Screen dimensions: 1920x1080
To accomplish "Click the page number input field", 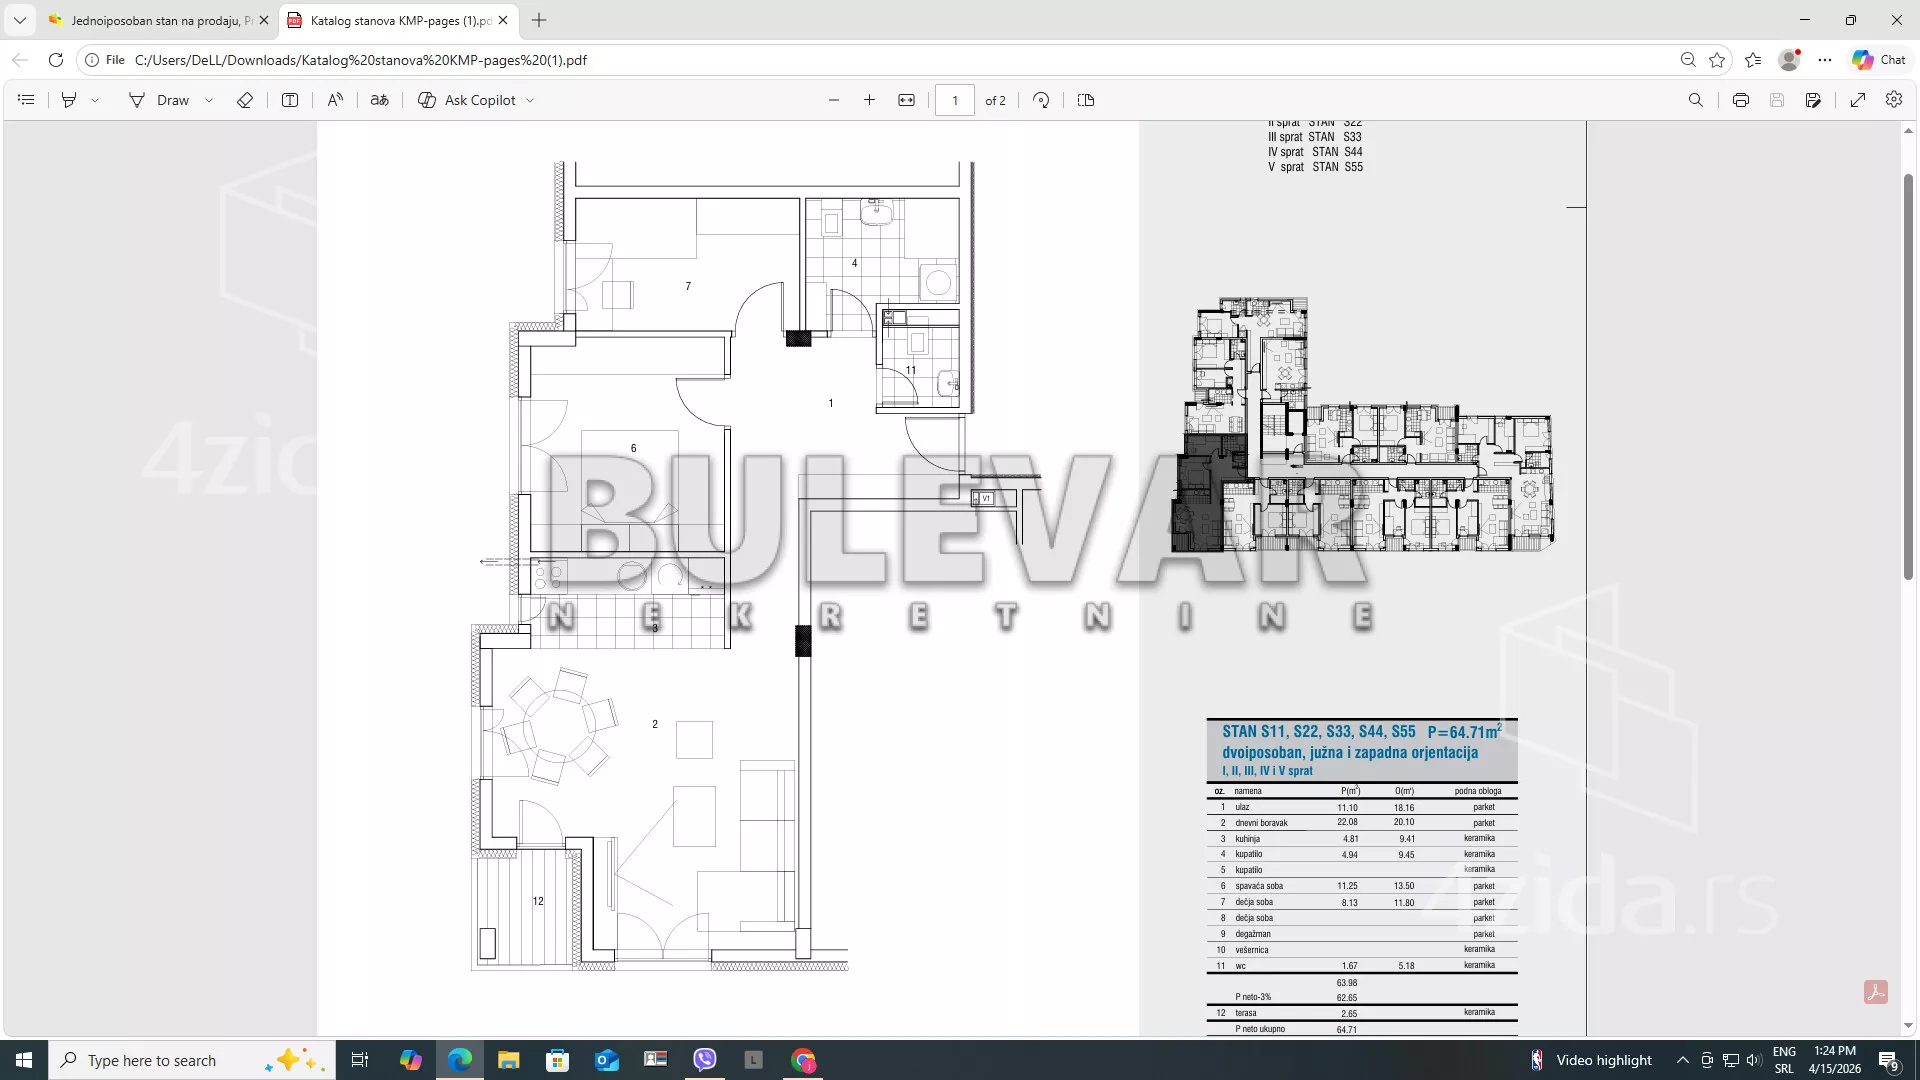I will coord(954,100).
